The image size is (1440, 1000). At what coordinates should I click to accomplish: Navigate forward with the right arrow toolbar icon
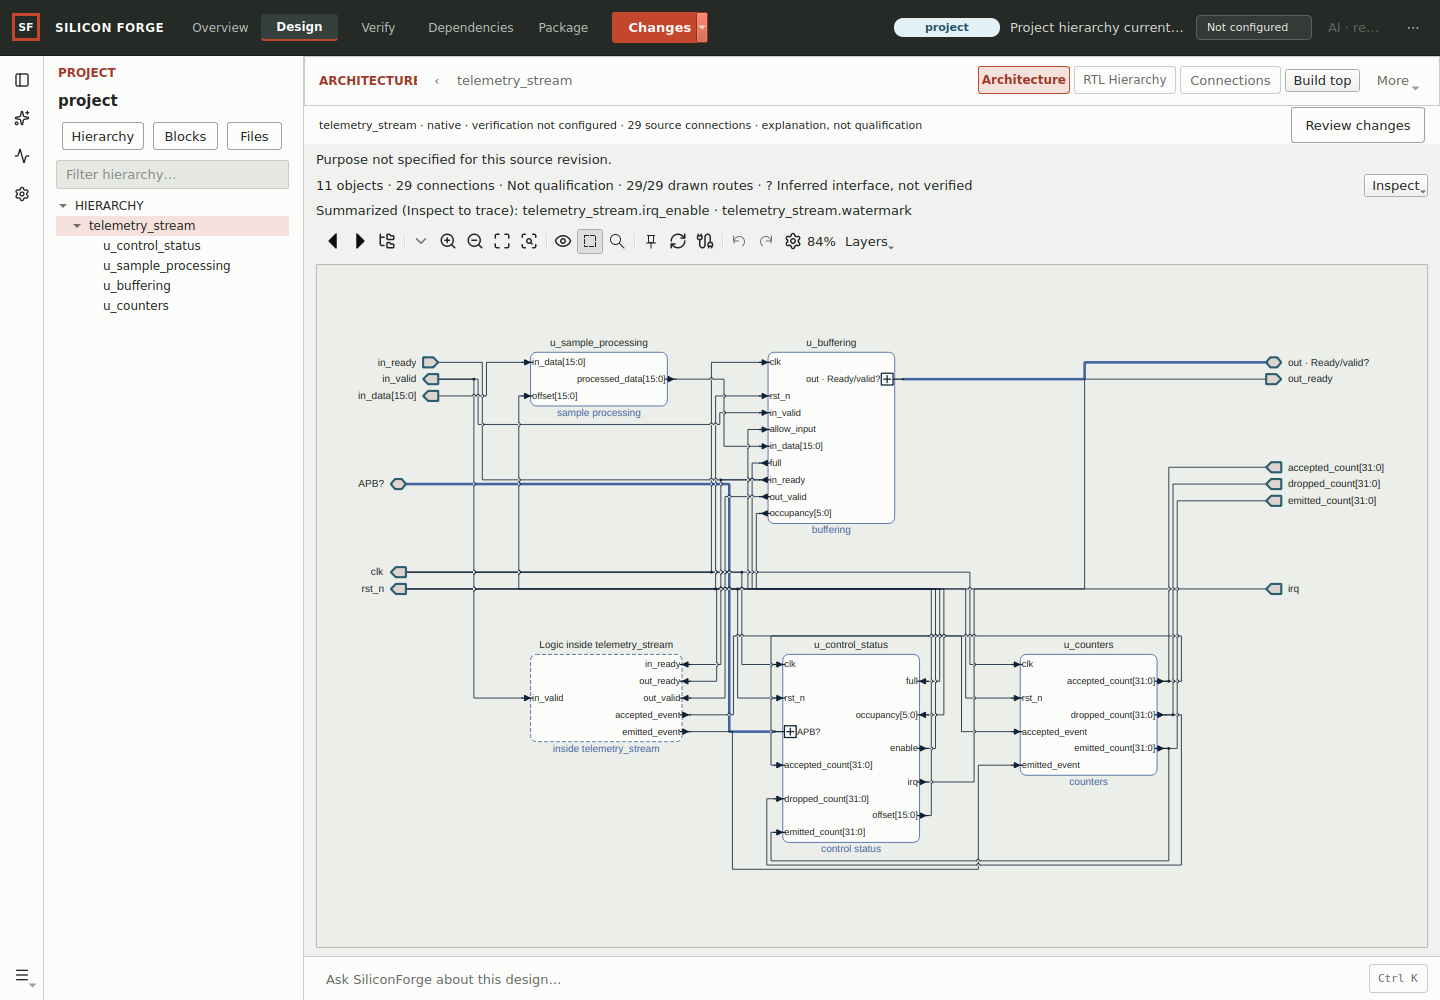point(360,241)
